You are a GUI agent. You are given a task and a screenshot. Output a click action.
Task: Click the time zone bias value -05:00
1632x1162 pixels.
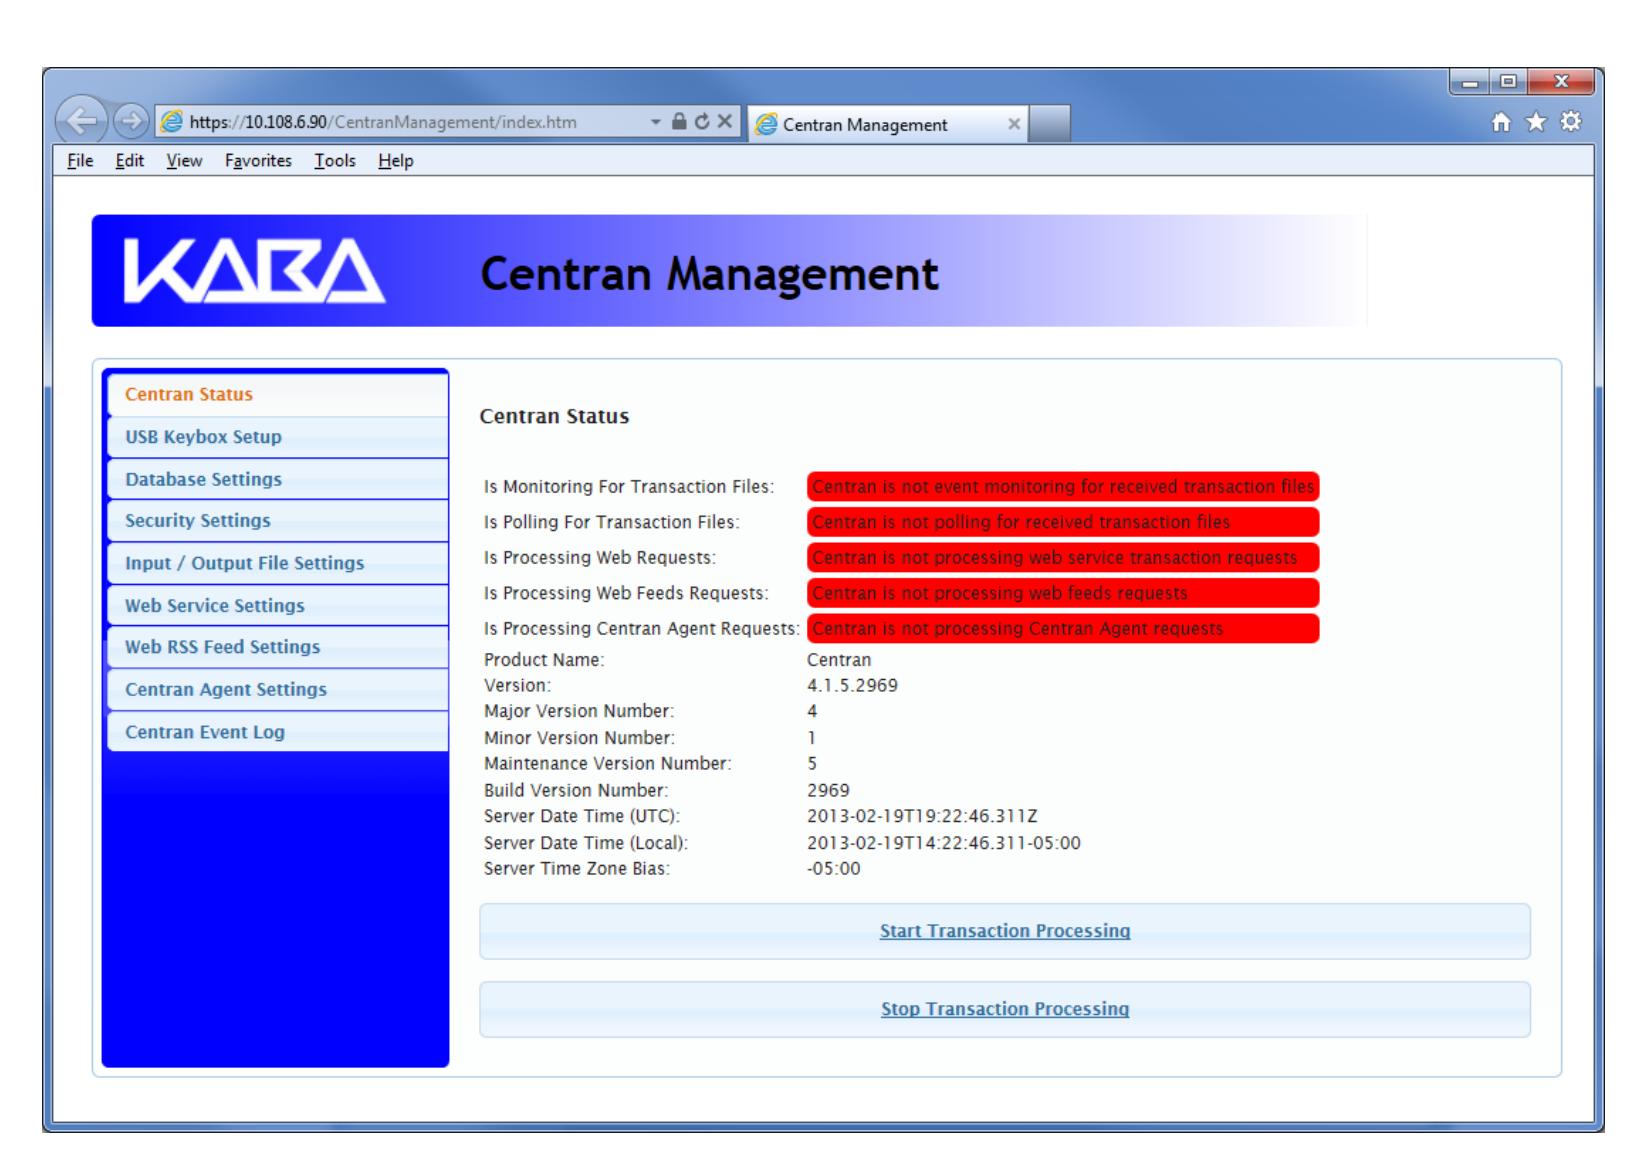click(833, 869)
